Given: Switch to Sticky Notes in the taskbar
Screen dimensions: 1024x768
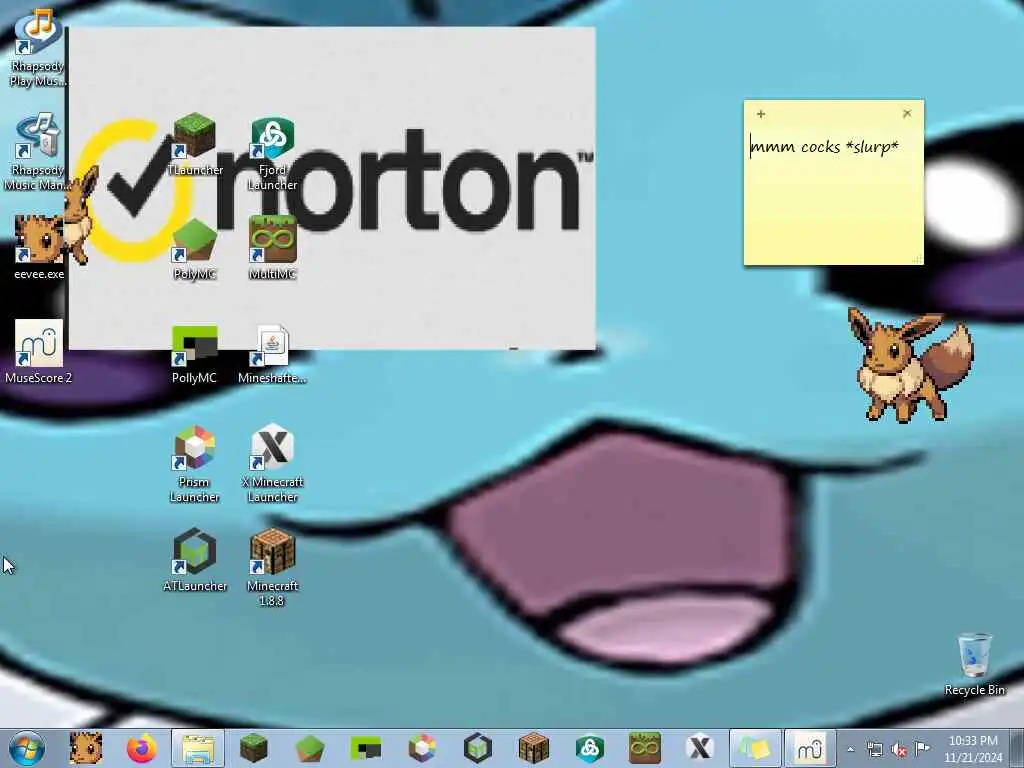Looking at the screenshot, I should tap(755, 748).
